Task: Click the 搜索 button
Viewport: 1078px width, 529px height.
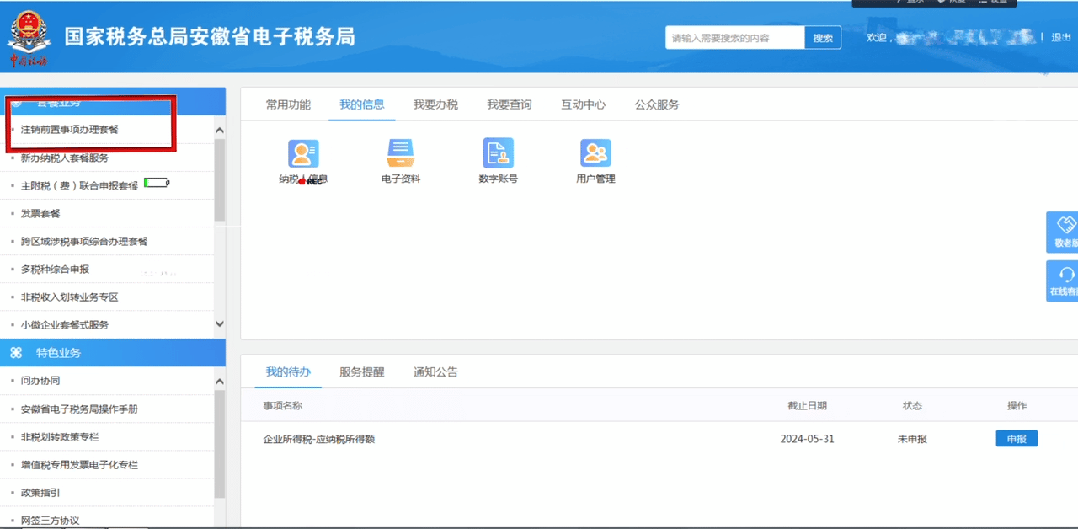Action: [x=823, y=38]
